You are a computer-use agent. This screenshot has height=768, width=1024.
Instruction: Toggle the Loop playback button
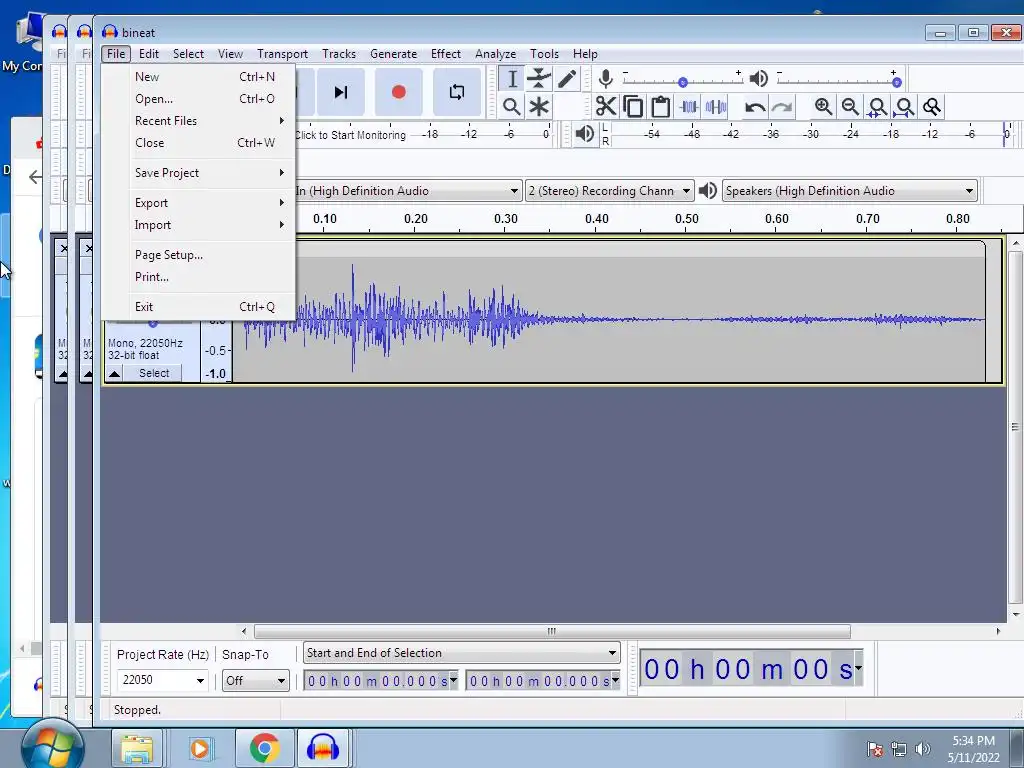tap(457, 92)
